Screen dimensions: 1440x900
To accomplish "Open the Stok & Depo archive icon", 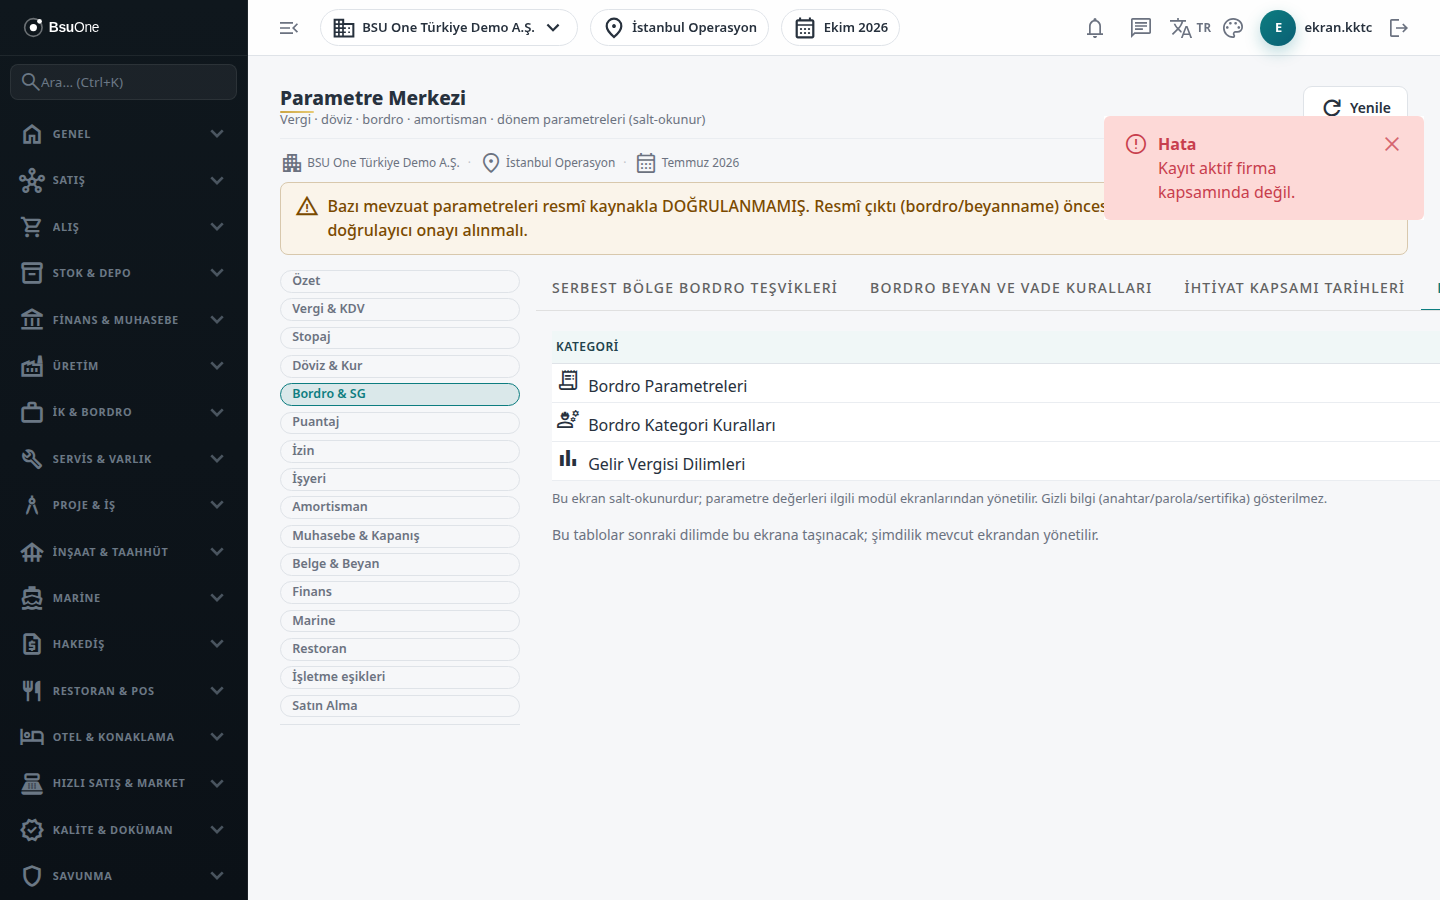I will [32, 273].
